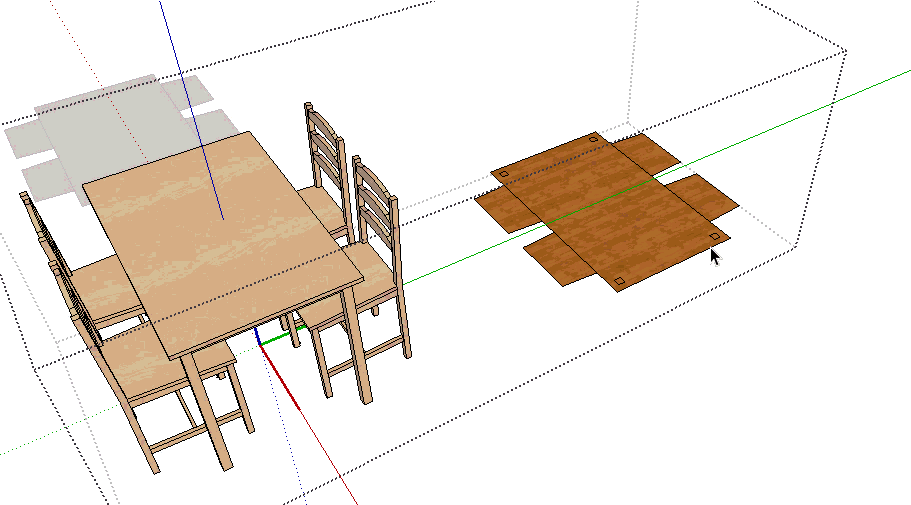Select the upper-right flap of the dark panel
Image resolution: width=911 pixels, height=505 pixels.
click(647, 153)
